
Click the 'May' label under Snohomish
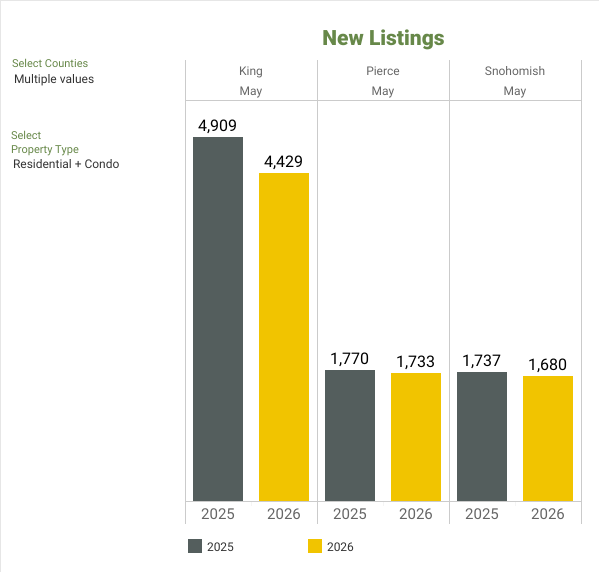[x=515, y=91]
